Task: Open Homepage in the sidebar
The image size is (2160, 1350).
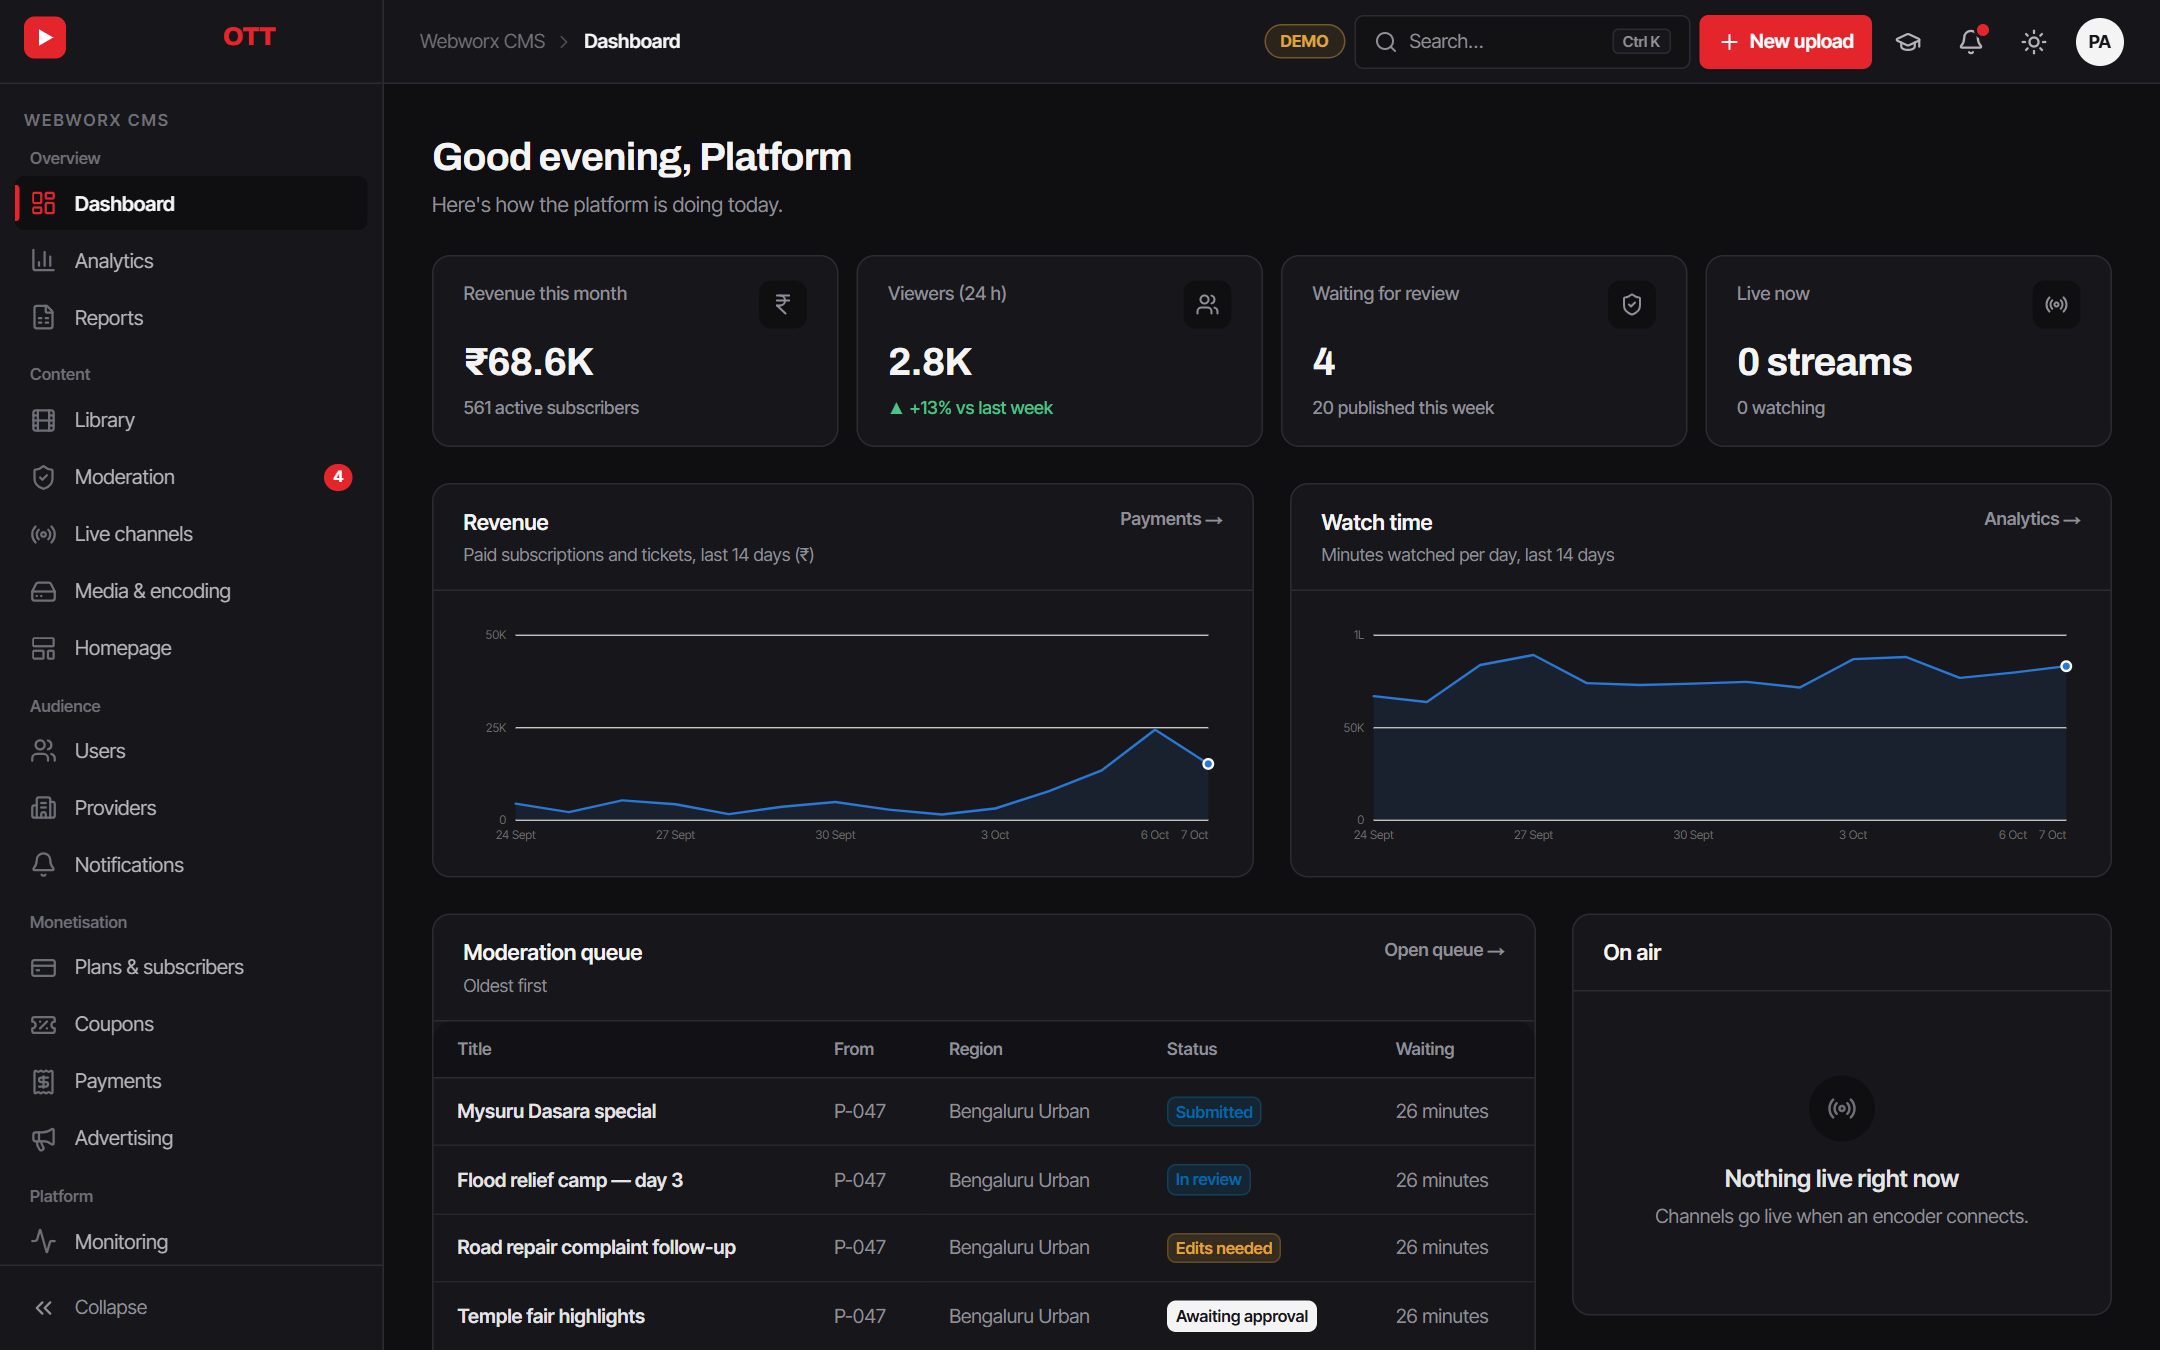Action: [191, 648]
